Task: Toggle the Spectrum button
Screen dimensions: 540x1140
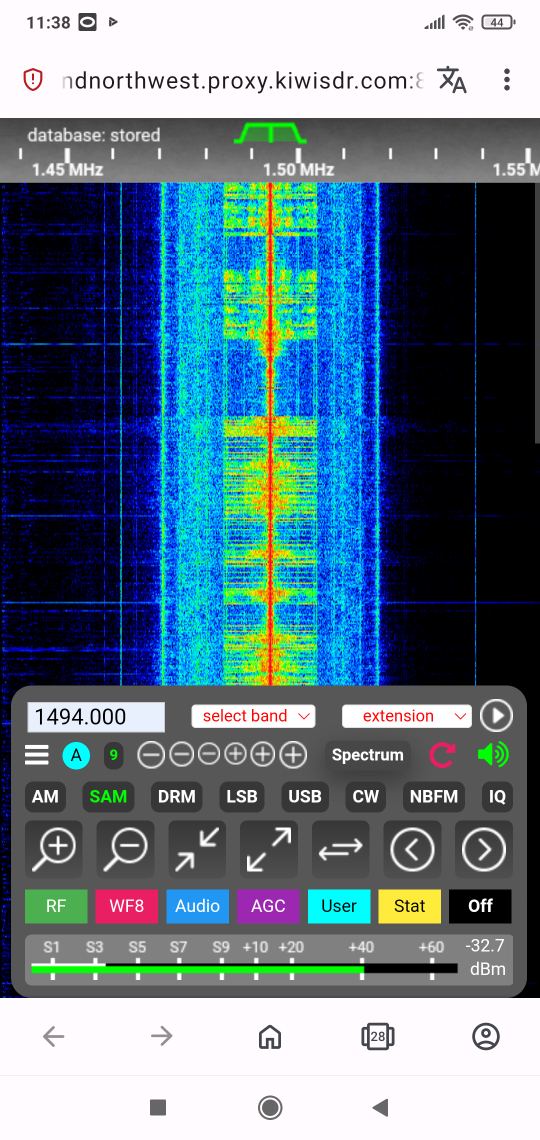Action: 368,755
